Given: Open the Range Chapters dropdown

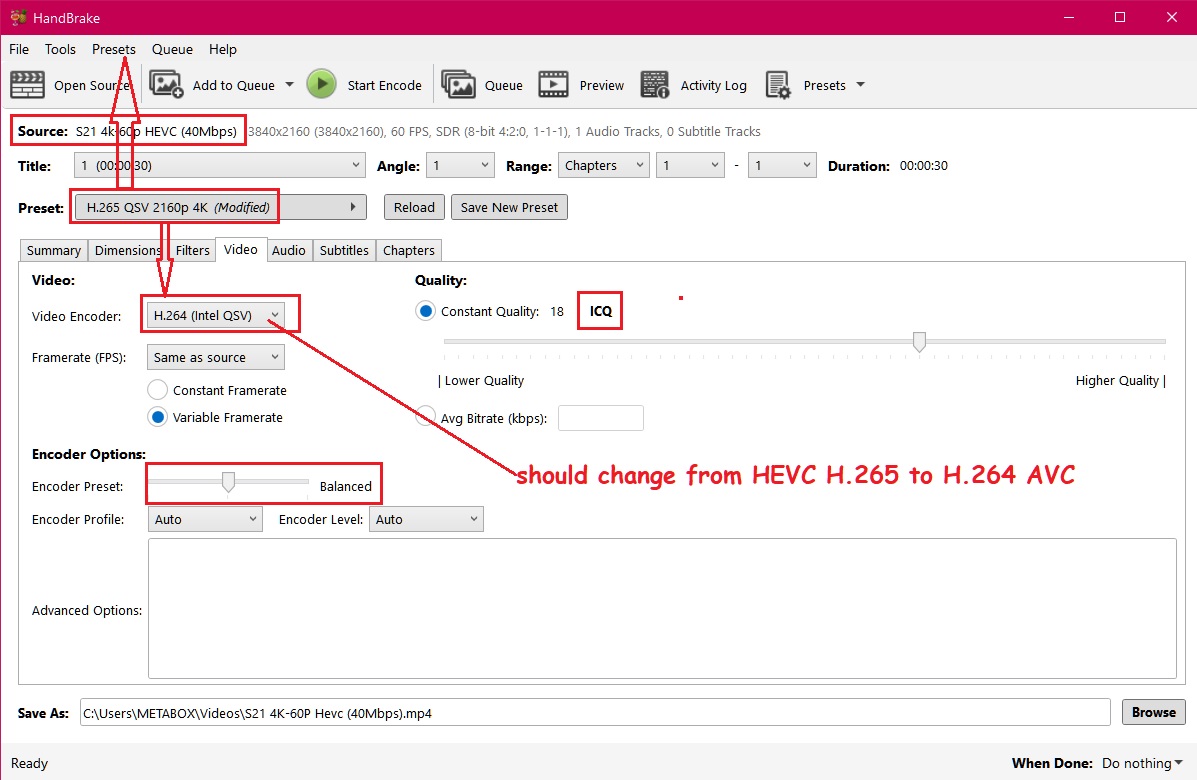Looking at the screenshot, I should (604, 166).
